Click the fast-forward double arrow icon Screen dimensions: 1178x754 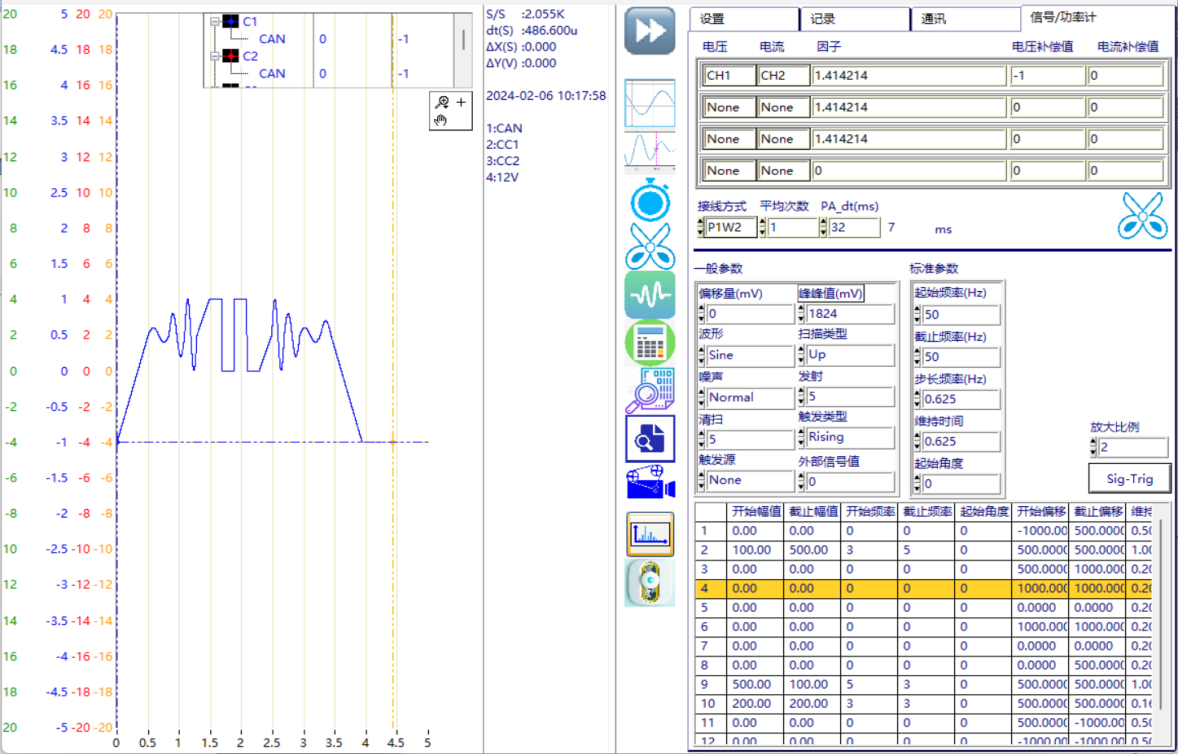[650, 30]
